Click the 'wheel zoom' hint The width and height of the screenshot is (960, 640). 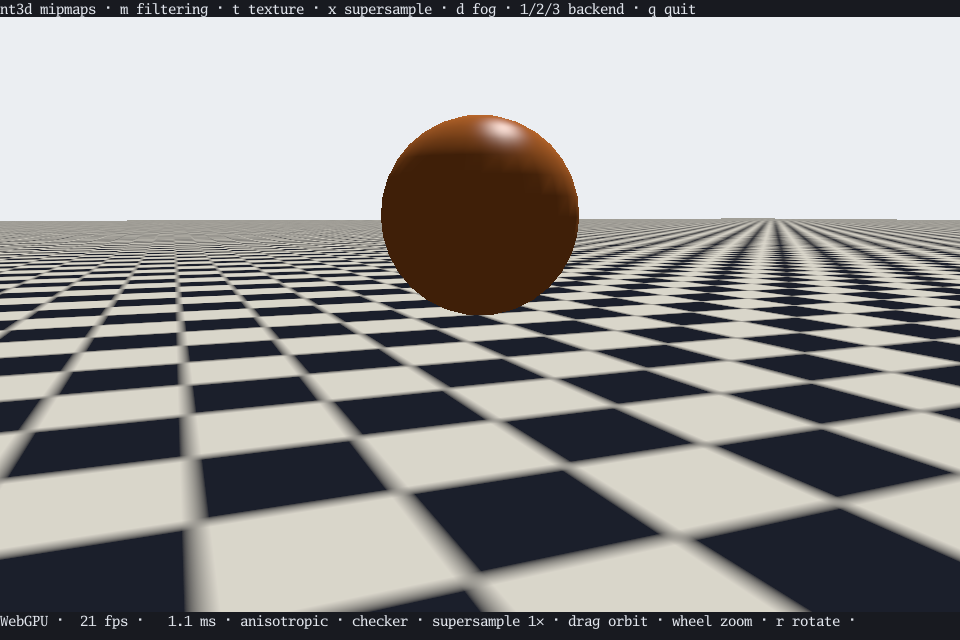(711, 621)
